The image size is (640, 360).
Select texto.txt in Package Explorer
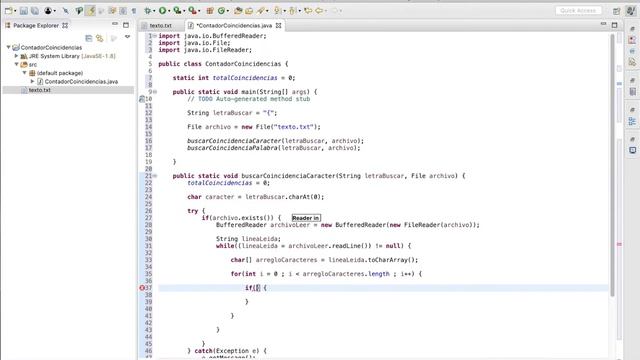pos(40,90)
